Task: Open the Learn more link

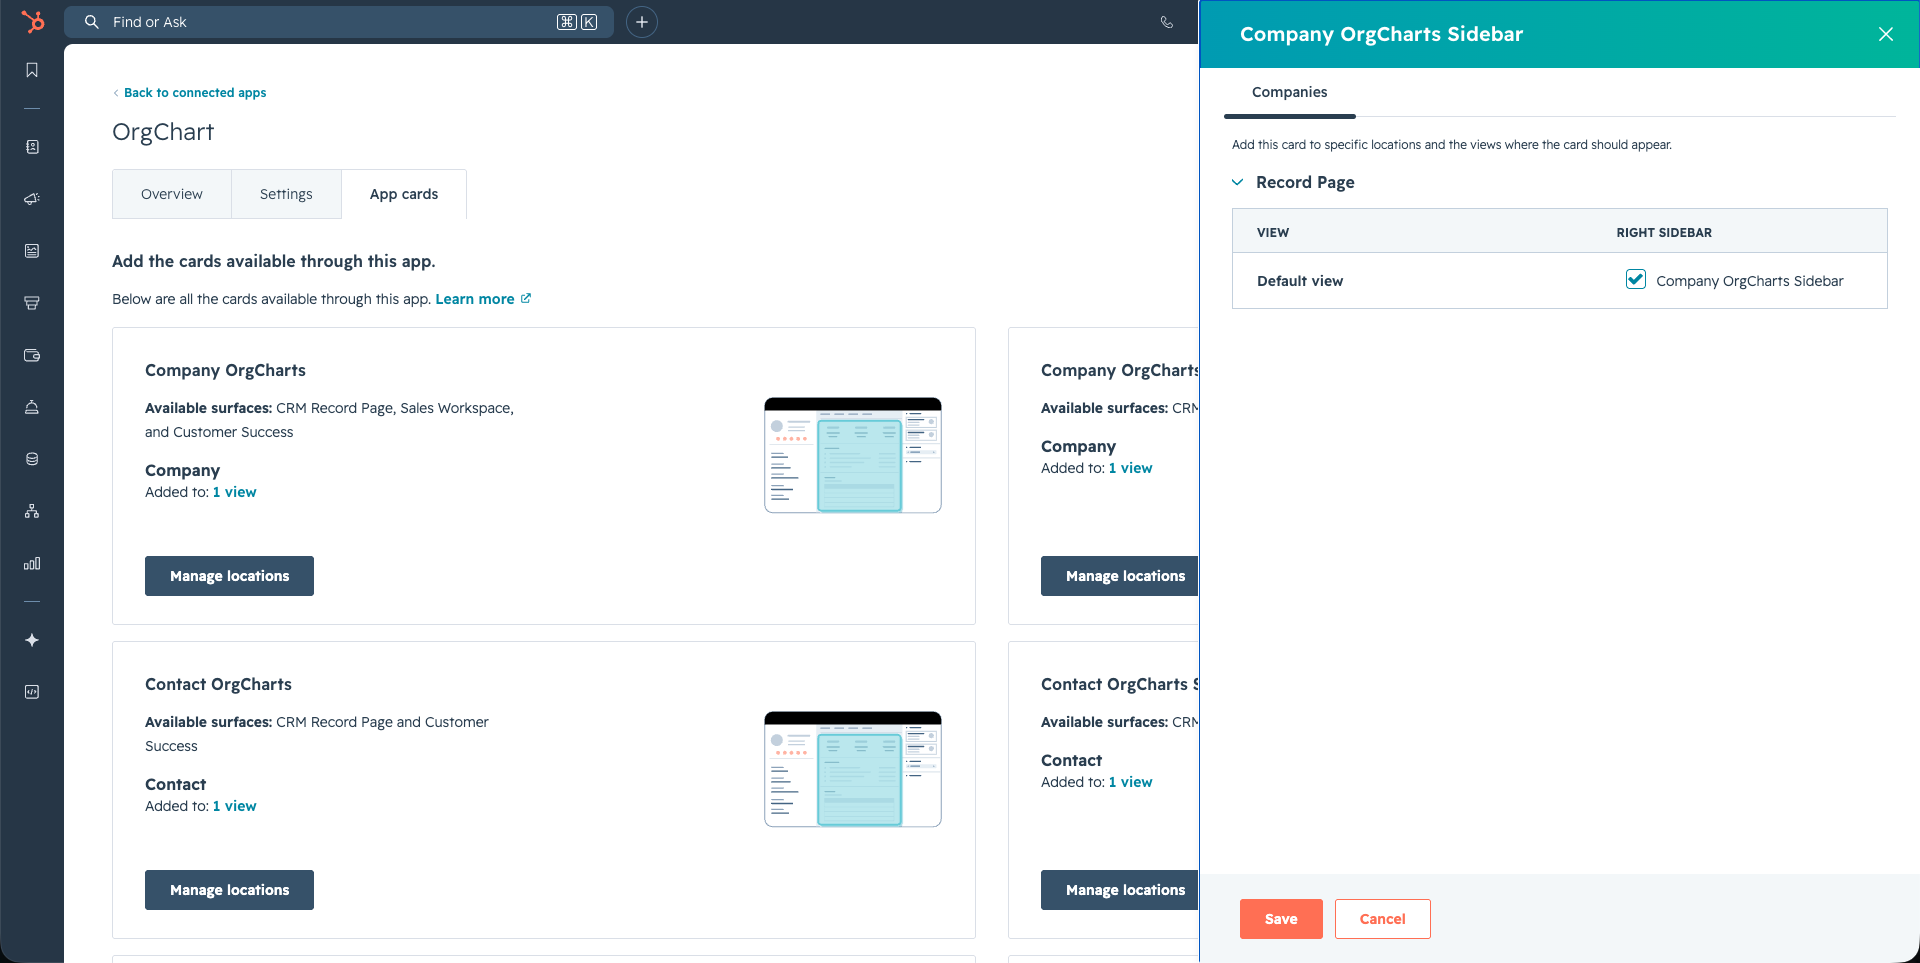Action: click(x=475, y=299)
